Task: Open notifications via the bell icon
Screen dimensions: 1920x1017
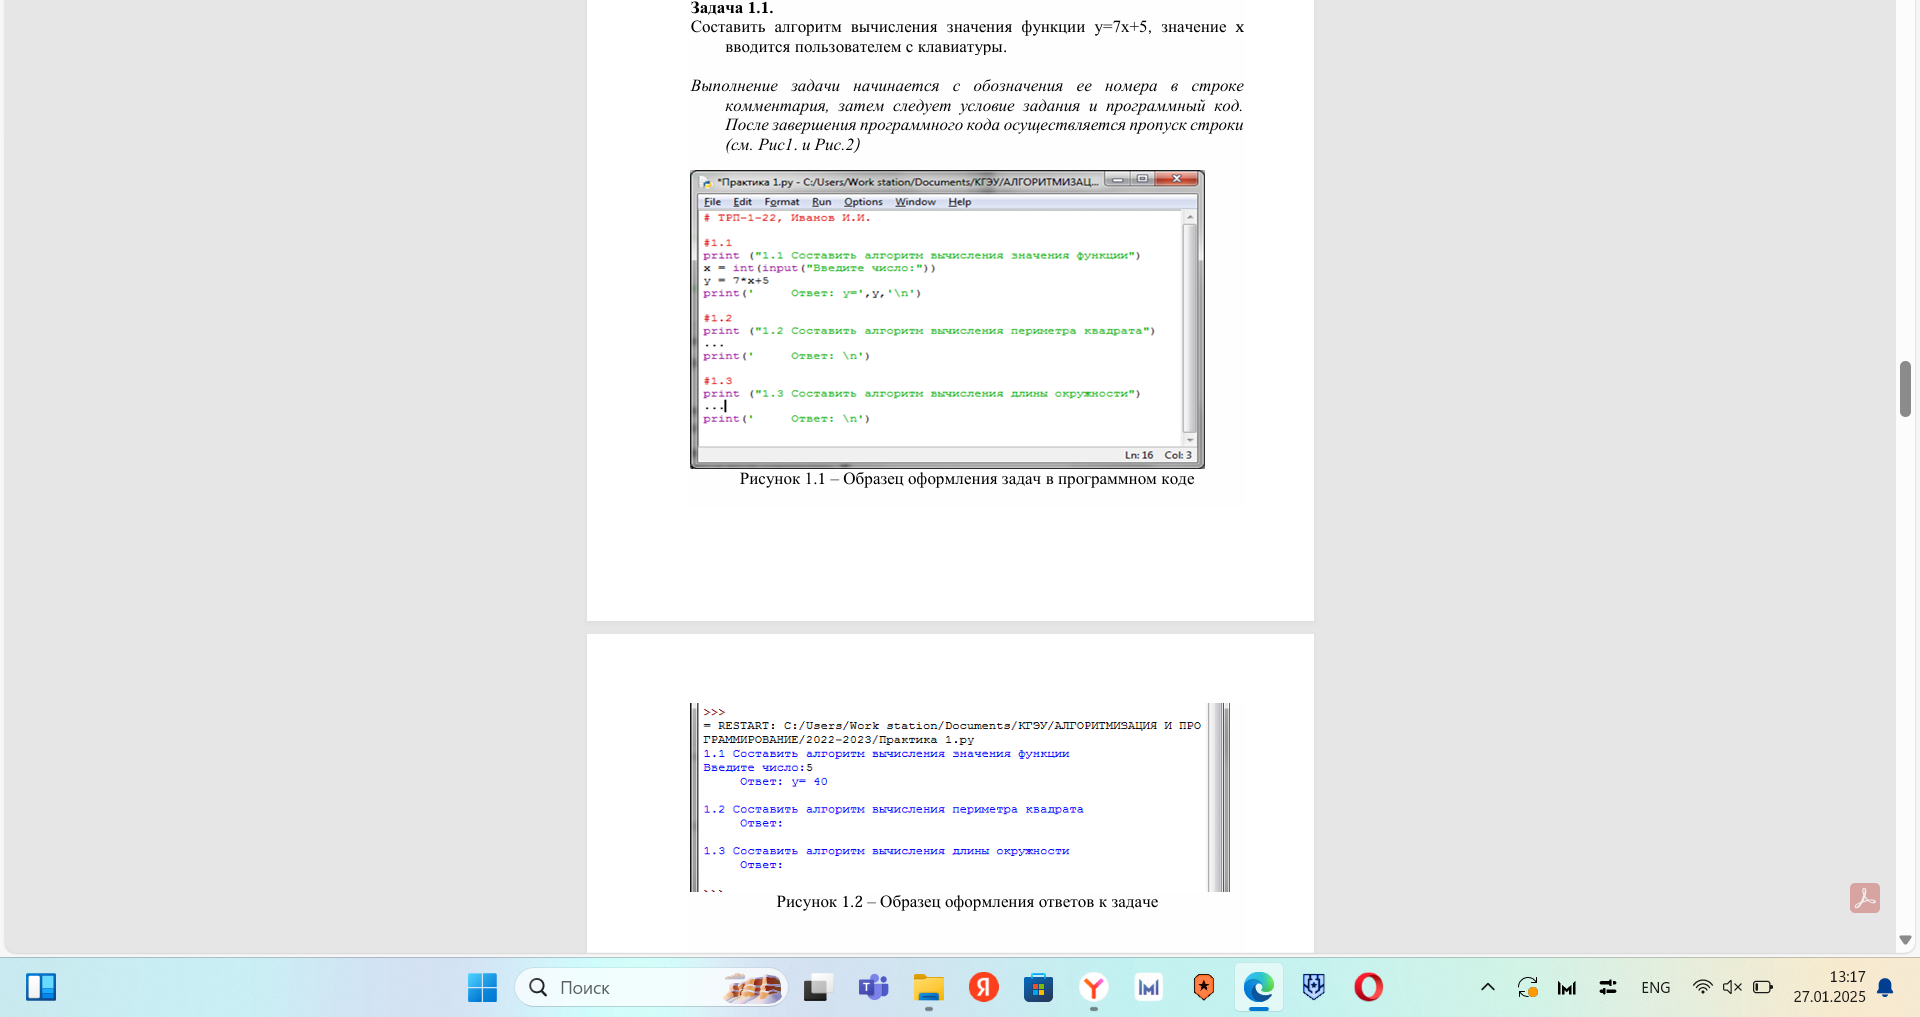Action: point(1886,988)
